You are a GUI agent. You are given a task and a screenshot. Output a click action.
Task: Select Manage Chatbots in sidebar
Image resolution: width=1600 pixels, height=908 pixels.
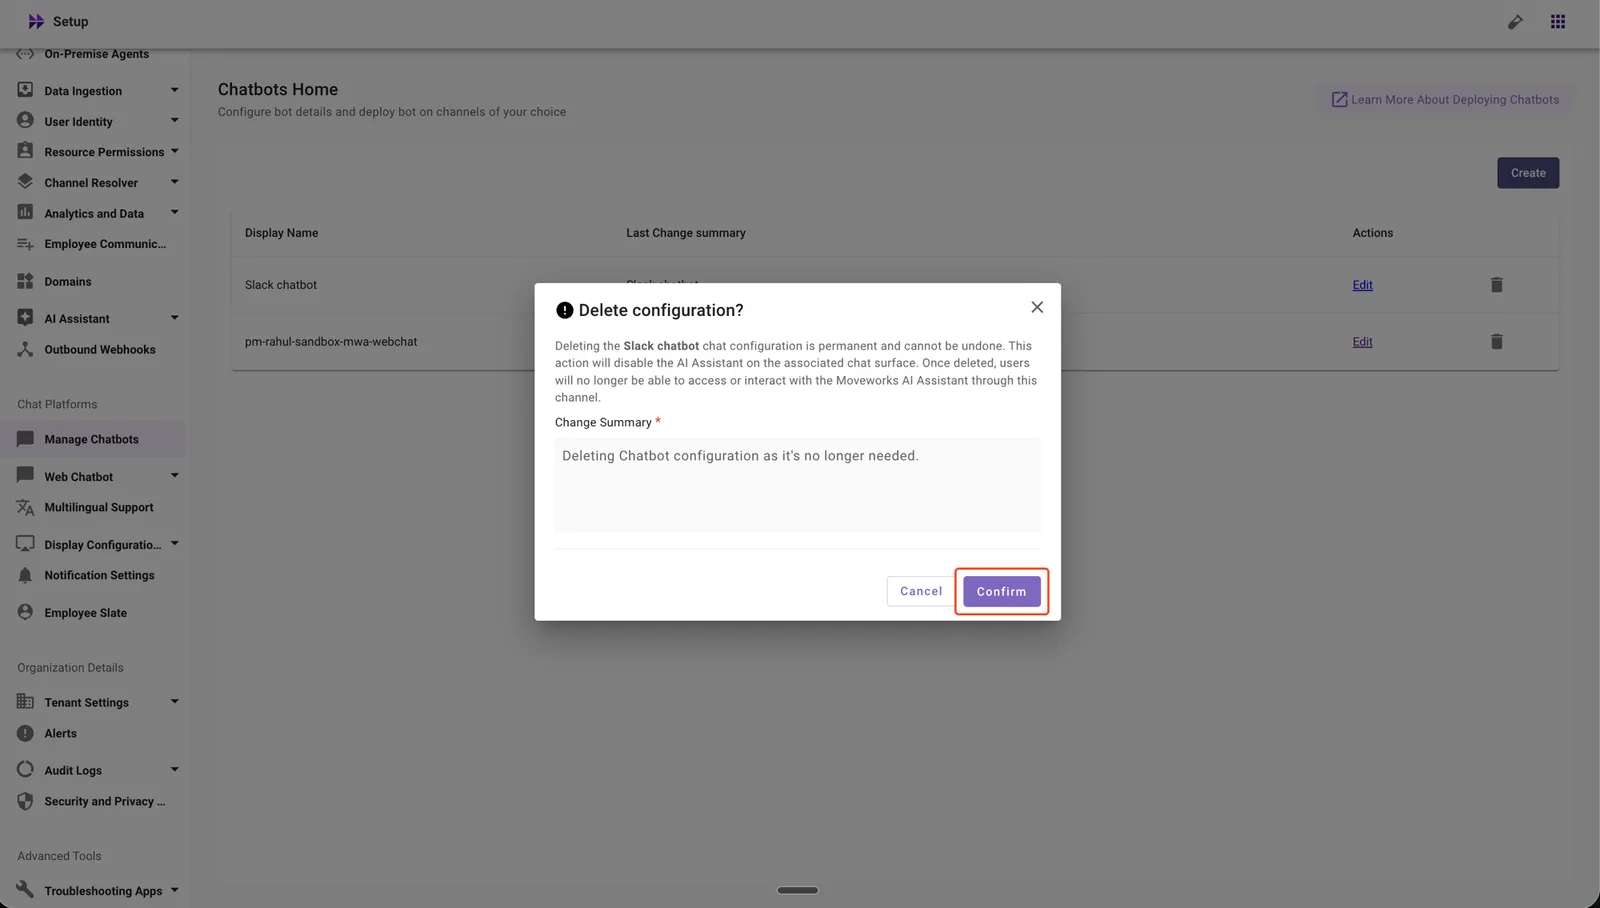click(x=91, y=439)
